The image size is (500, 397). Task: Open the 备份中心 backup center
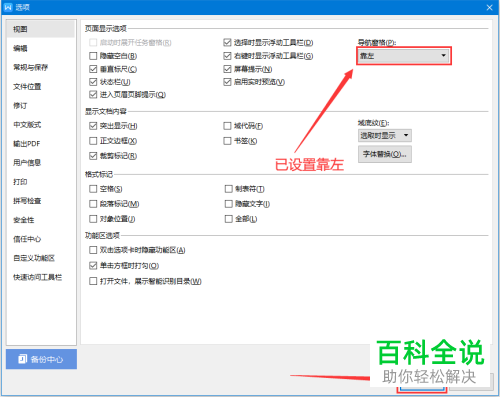point(41,359)
